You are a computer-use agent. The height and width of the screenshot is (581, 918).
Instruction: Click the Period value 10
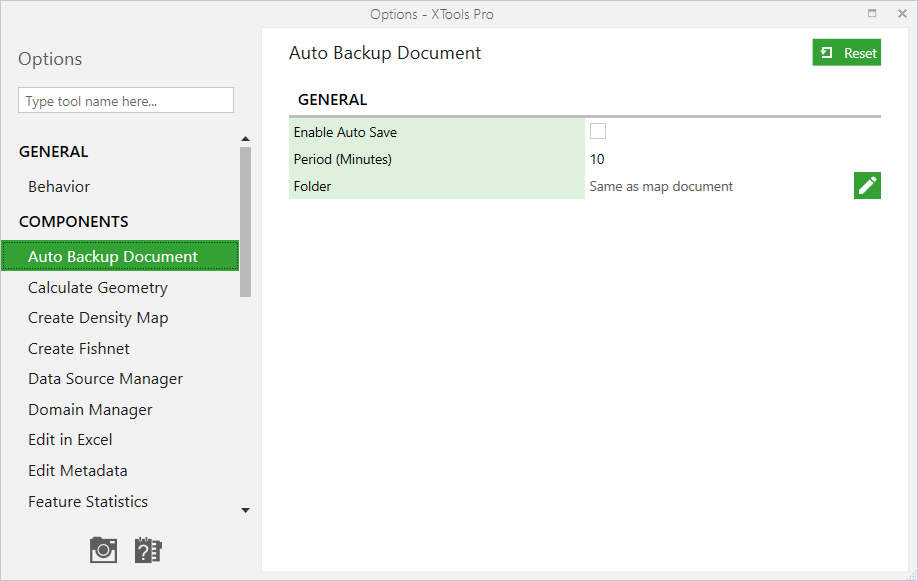(597, 159)
